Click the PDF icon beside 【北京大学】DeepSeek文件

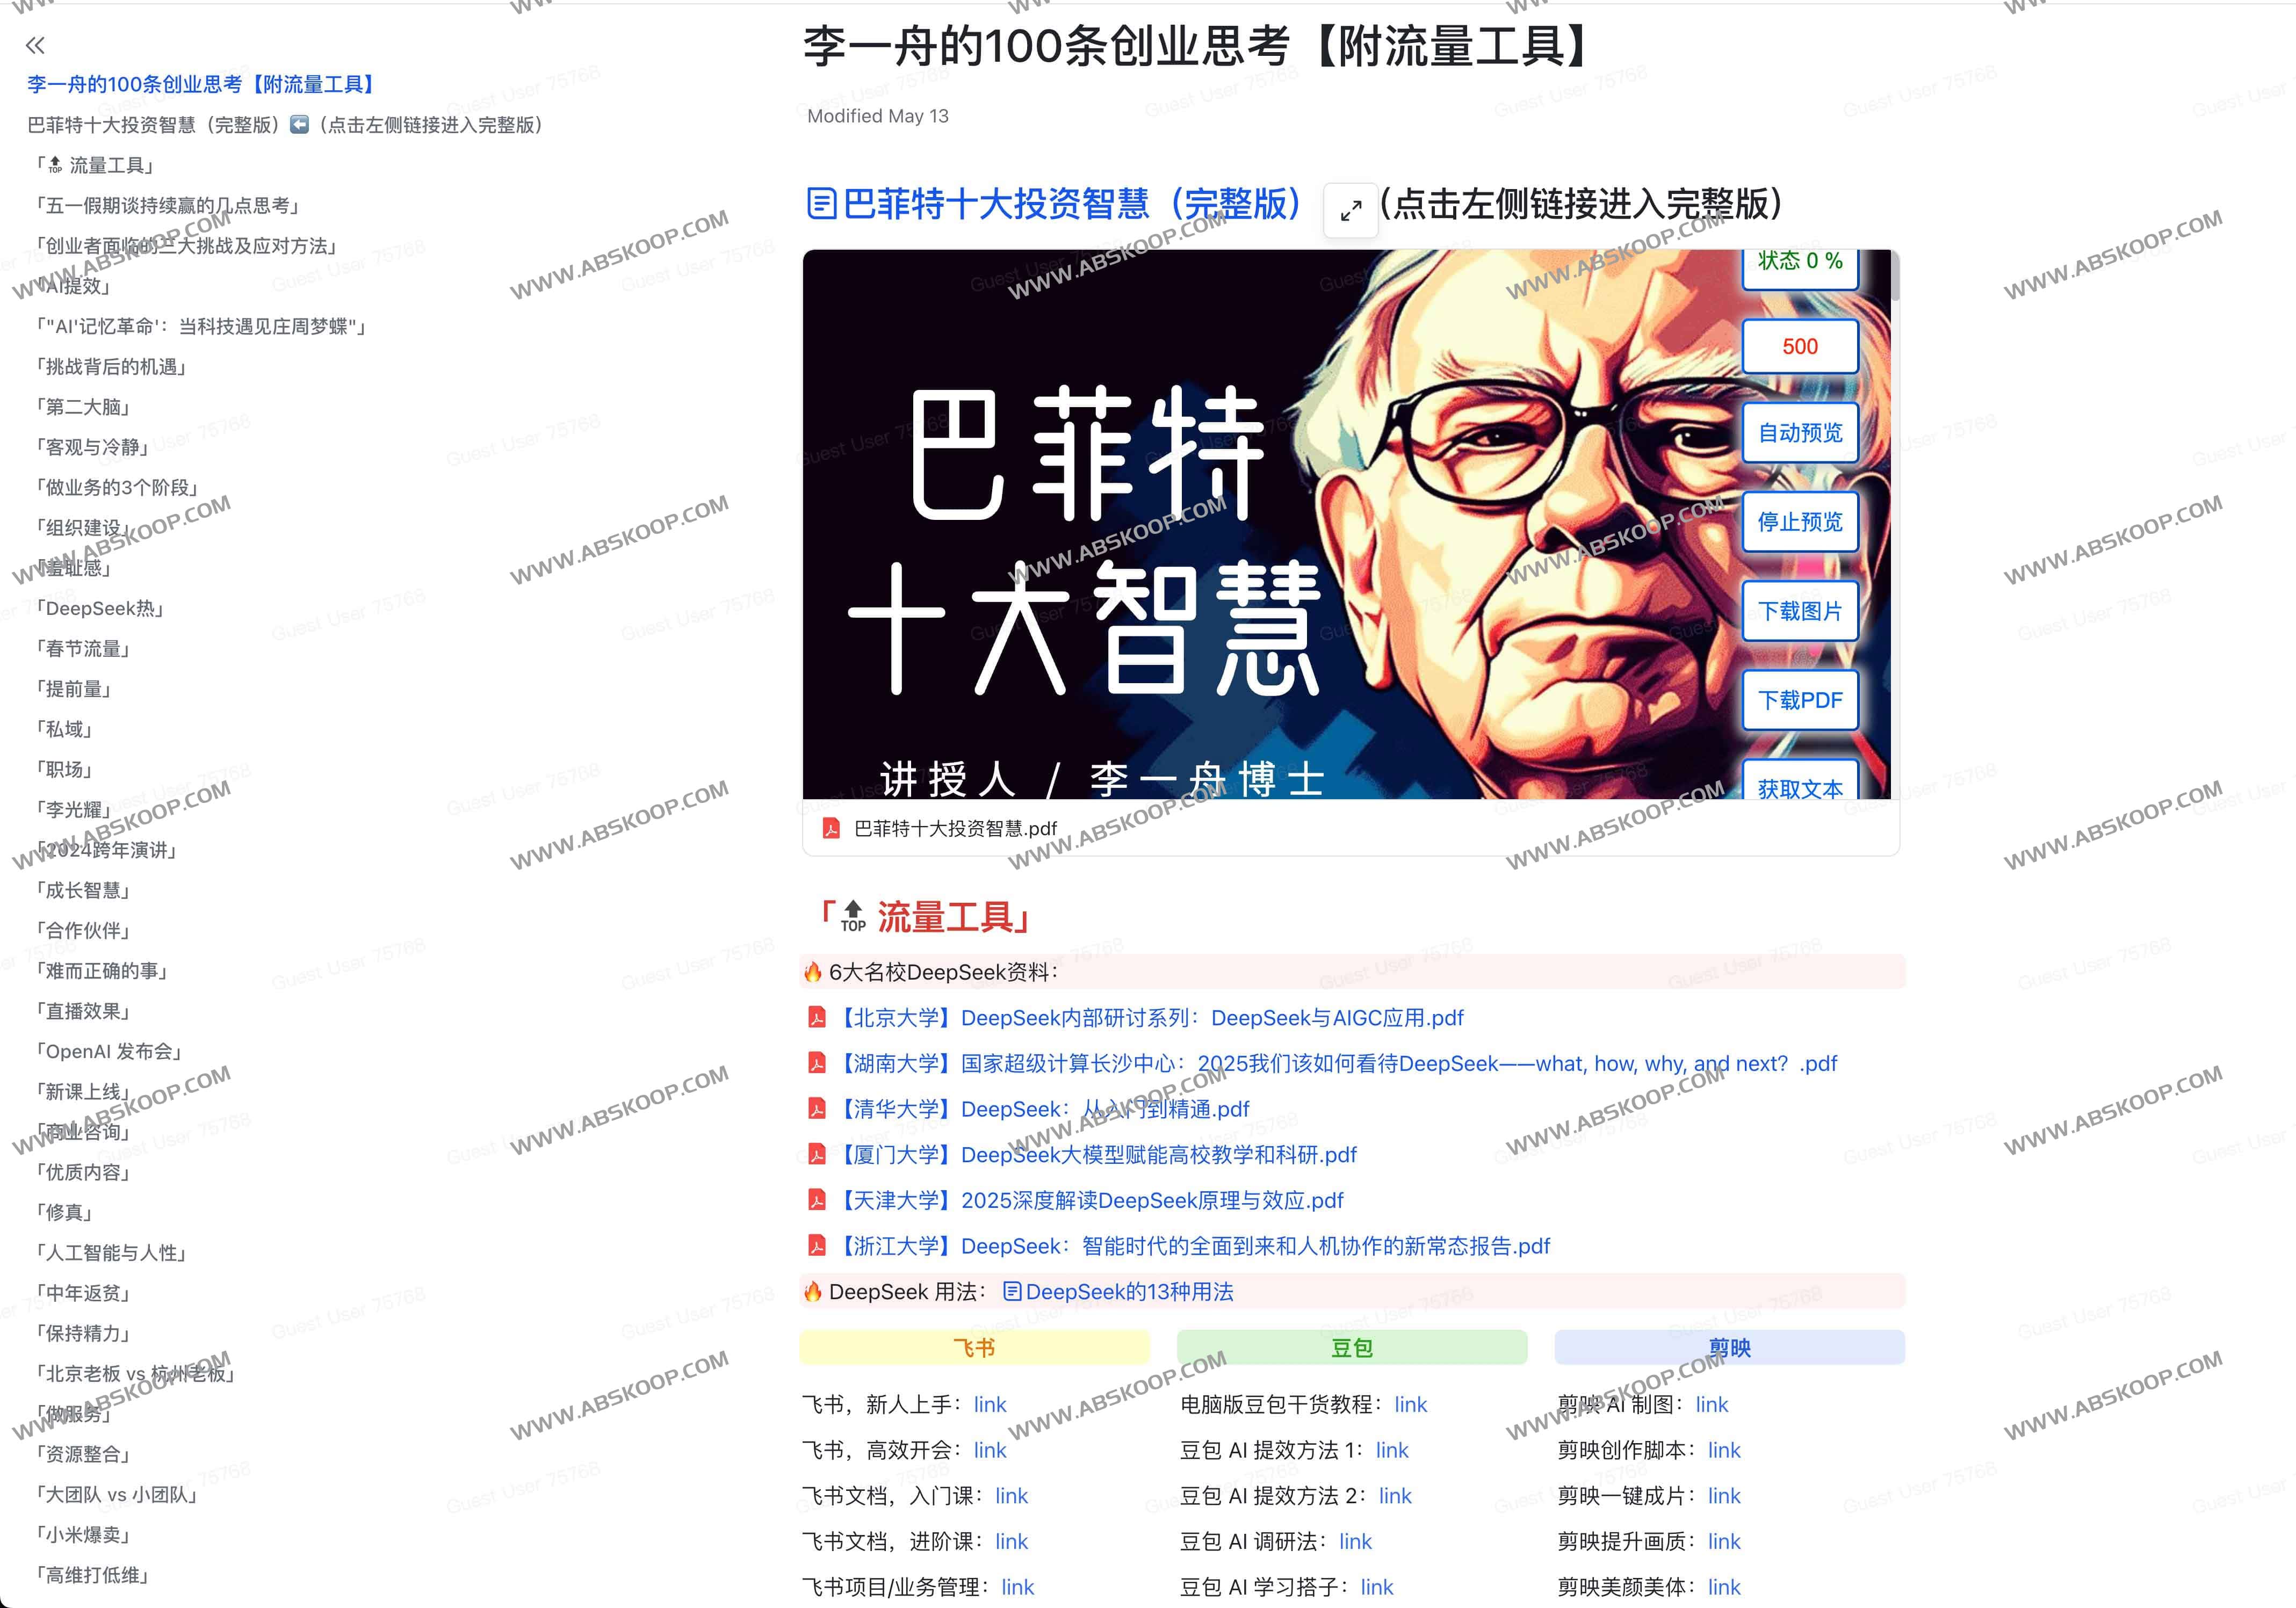coord(817,1017)
